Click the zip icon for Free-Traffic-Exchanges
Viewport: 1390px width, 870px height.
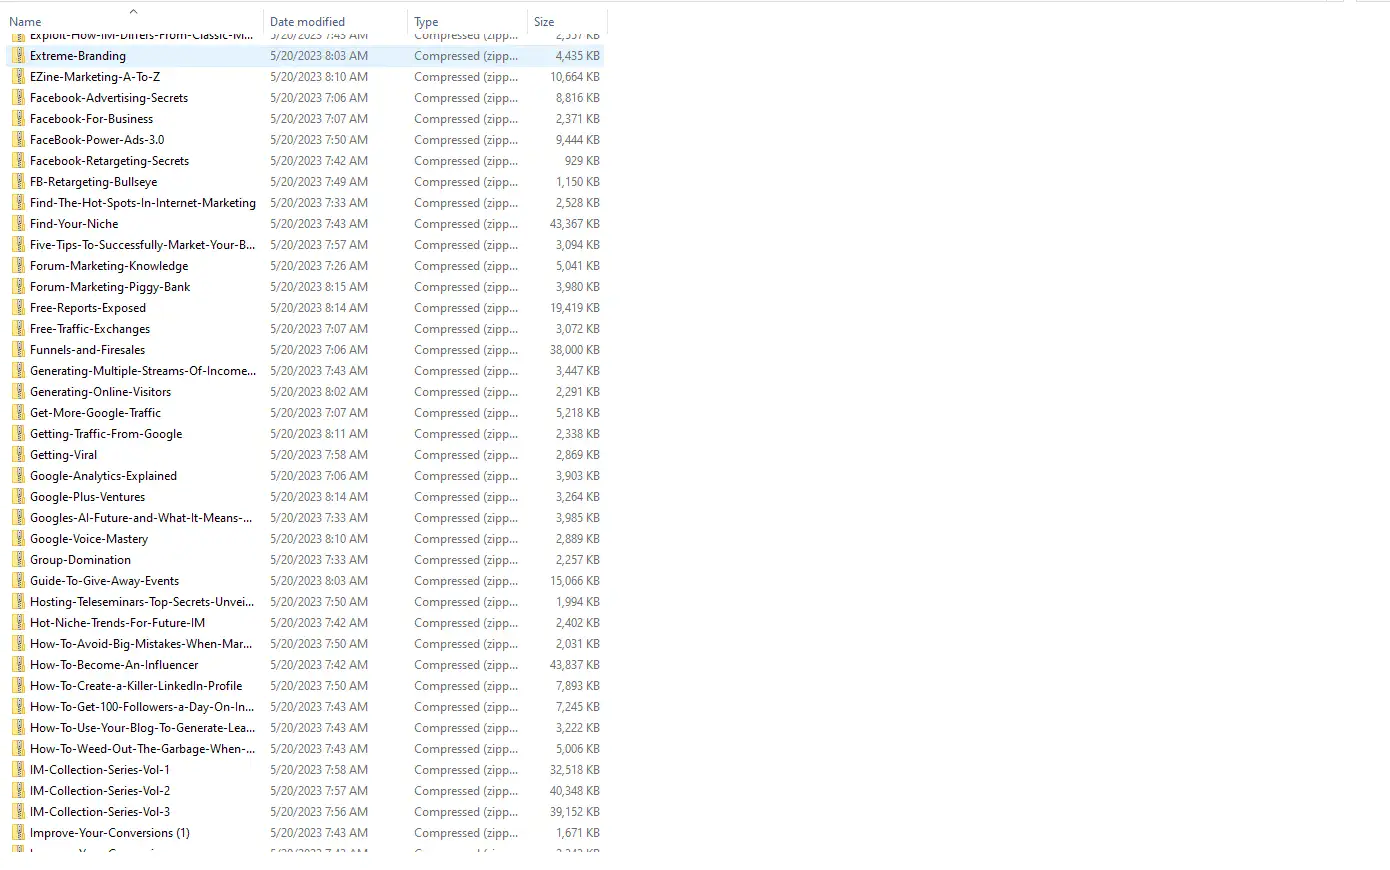click(x=18, y=329)
